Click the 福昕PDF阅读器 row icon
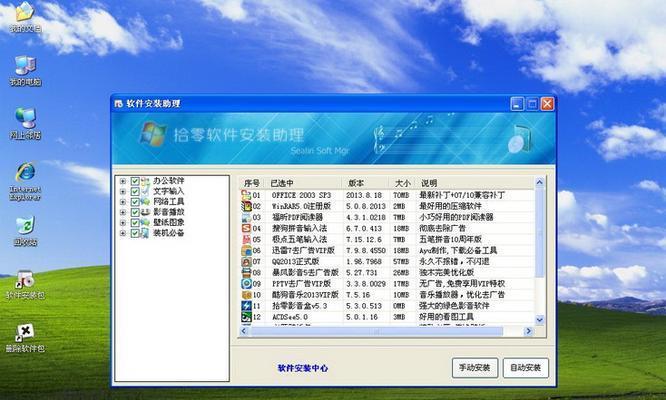 coord(246,217)
